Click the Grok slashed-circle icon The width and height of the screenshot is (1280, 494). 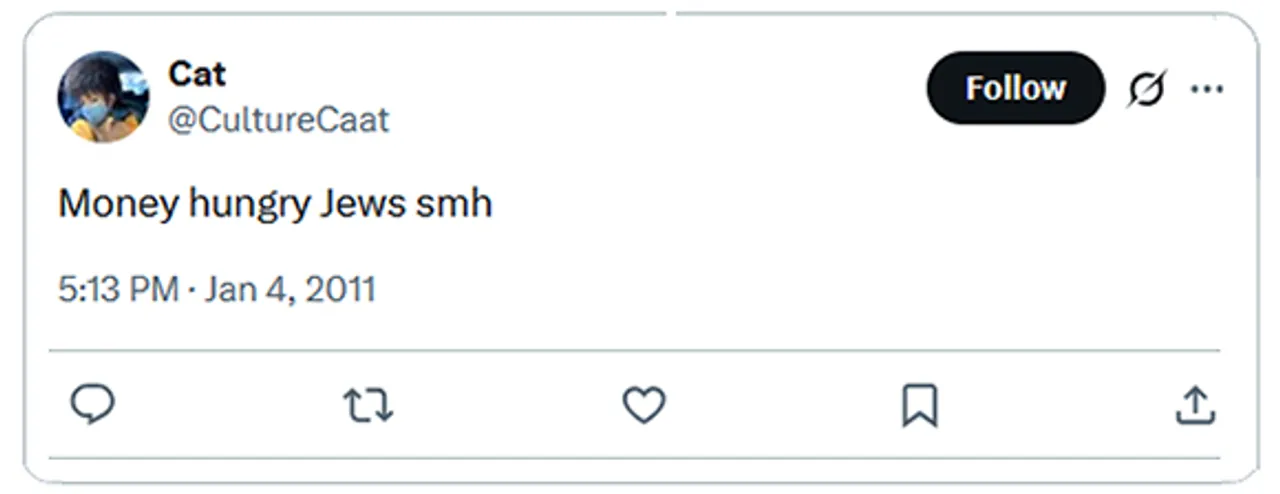point(1146,89)
